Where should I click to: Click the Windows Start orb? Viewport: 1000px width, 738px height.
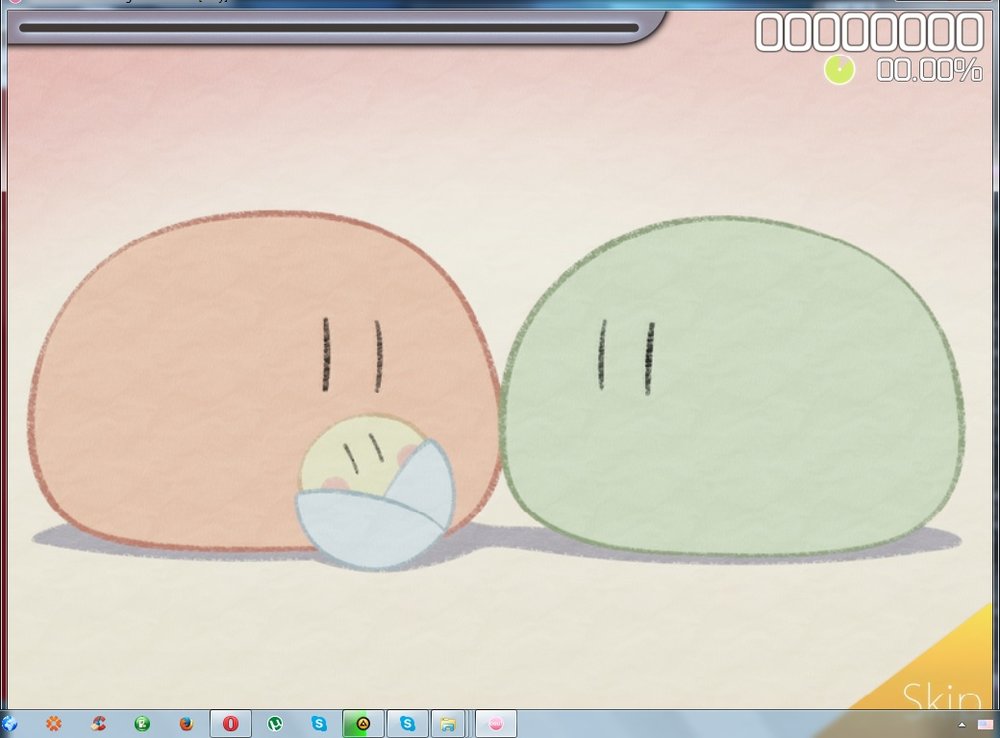[10, 723]
